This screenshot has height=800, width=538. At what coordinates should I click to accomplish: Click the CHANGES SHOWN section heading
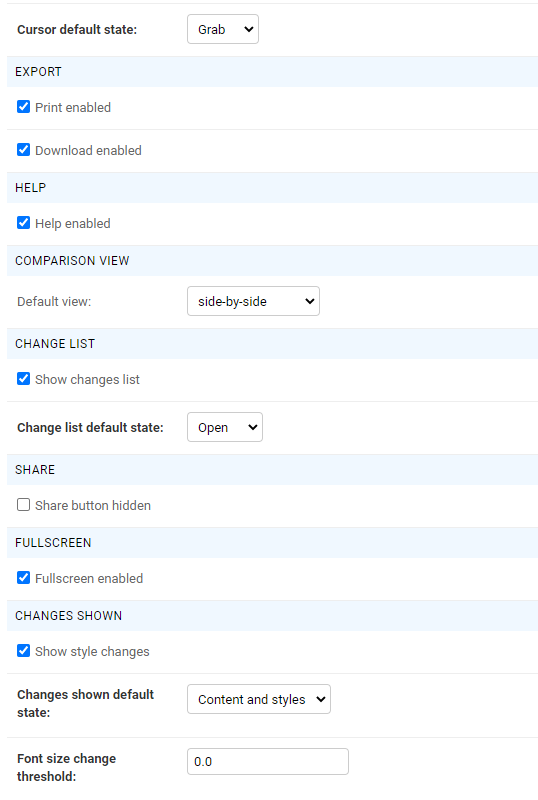coord(68,616)
